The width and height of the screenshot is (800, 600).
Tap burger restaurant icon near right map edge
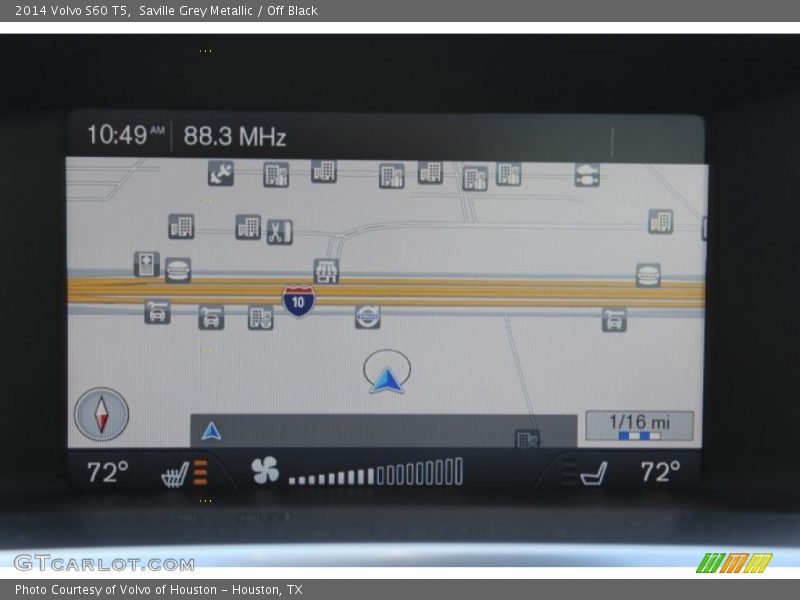pyautogui.click(x=648, y=275)
